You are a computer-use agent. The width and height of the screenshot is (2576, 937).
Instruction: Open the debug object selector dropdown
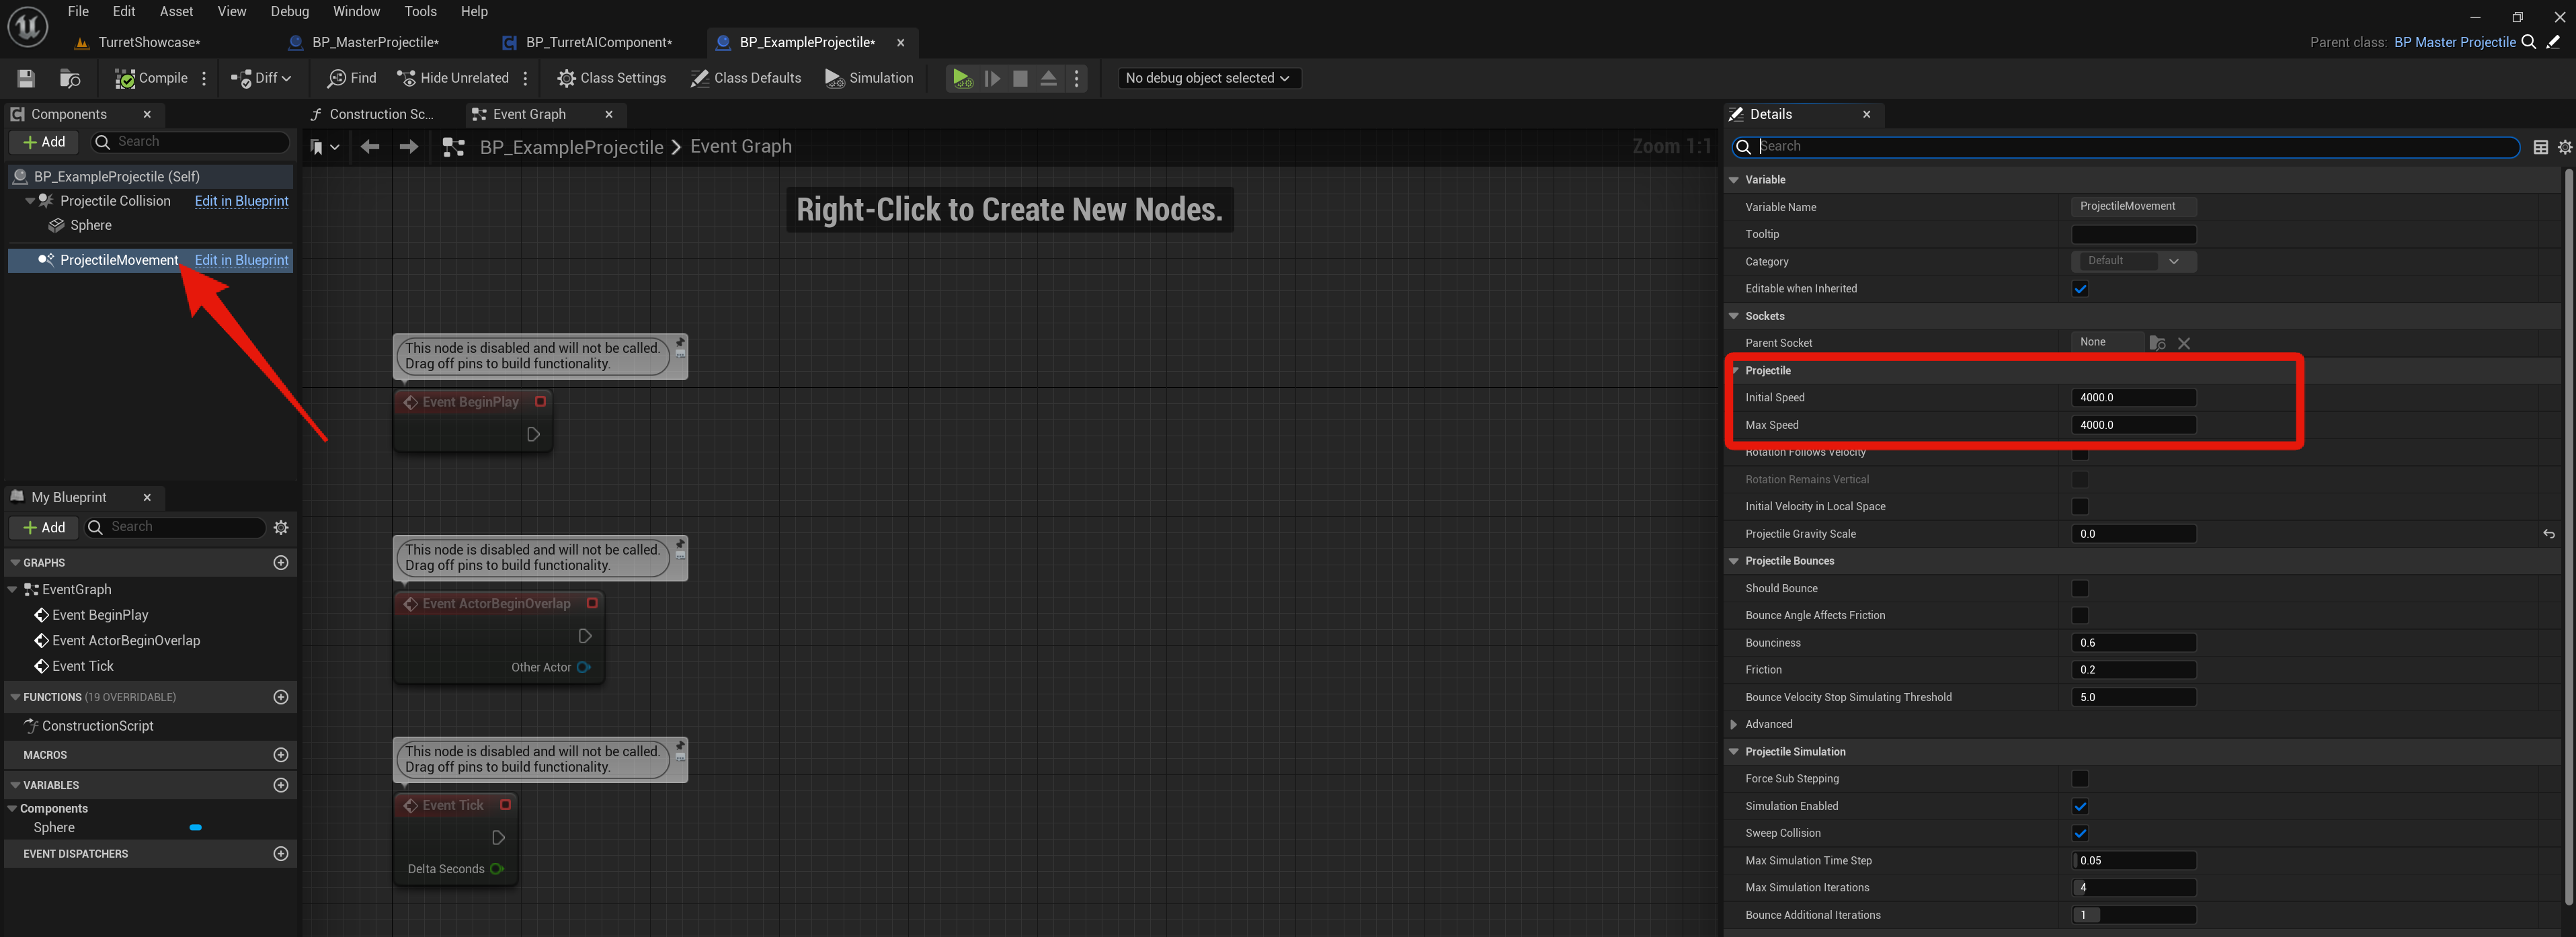coord(1208,78)
